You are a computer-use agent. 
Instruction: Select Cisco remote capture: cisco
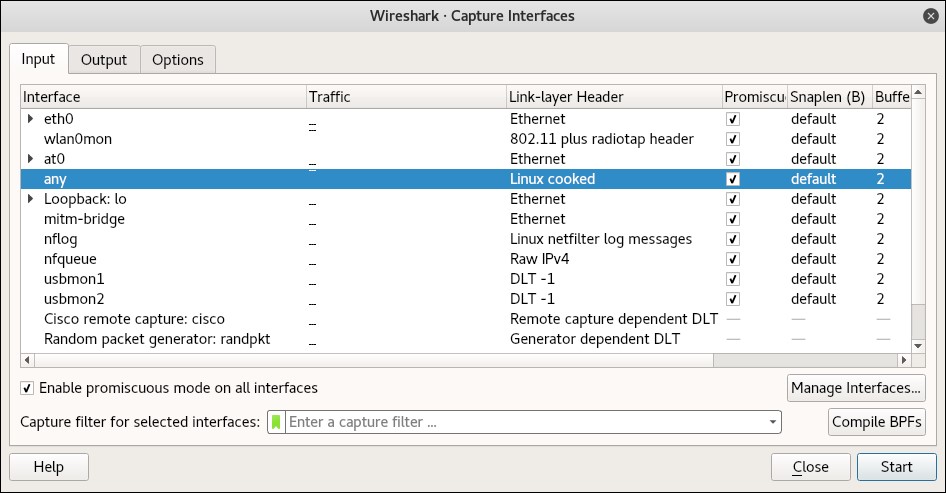[134, 319]
